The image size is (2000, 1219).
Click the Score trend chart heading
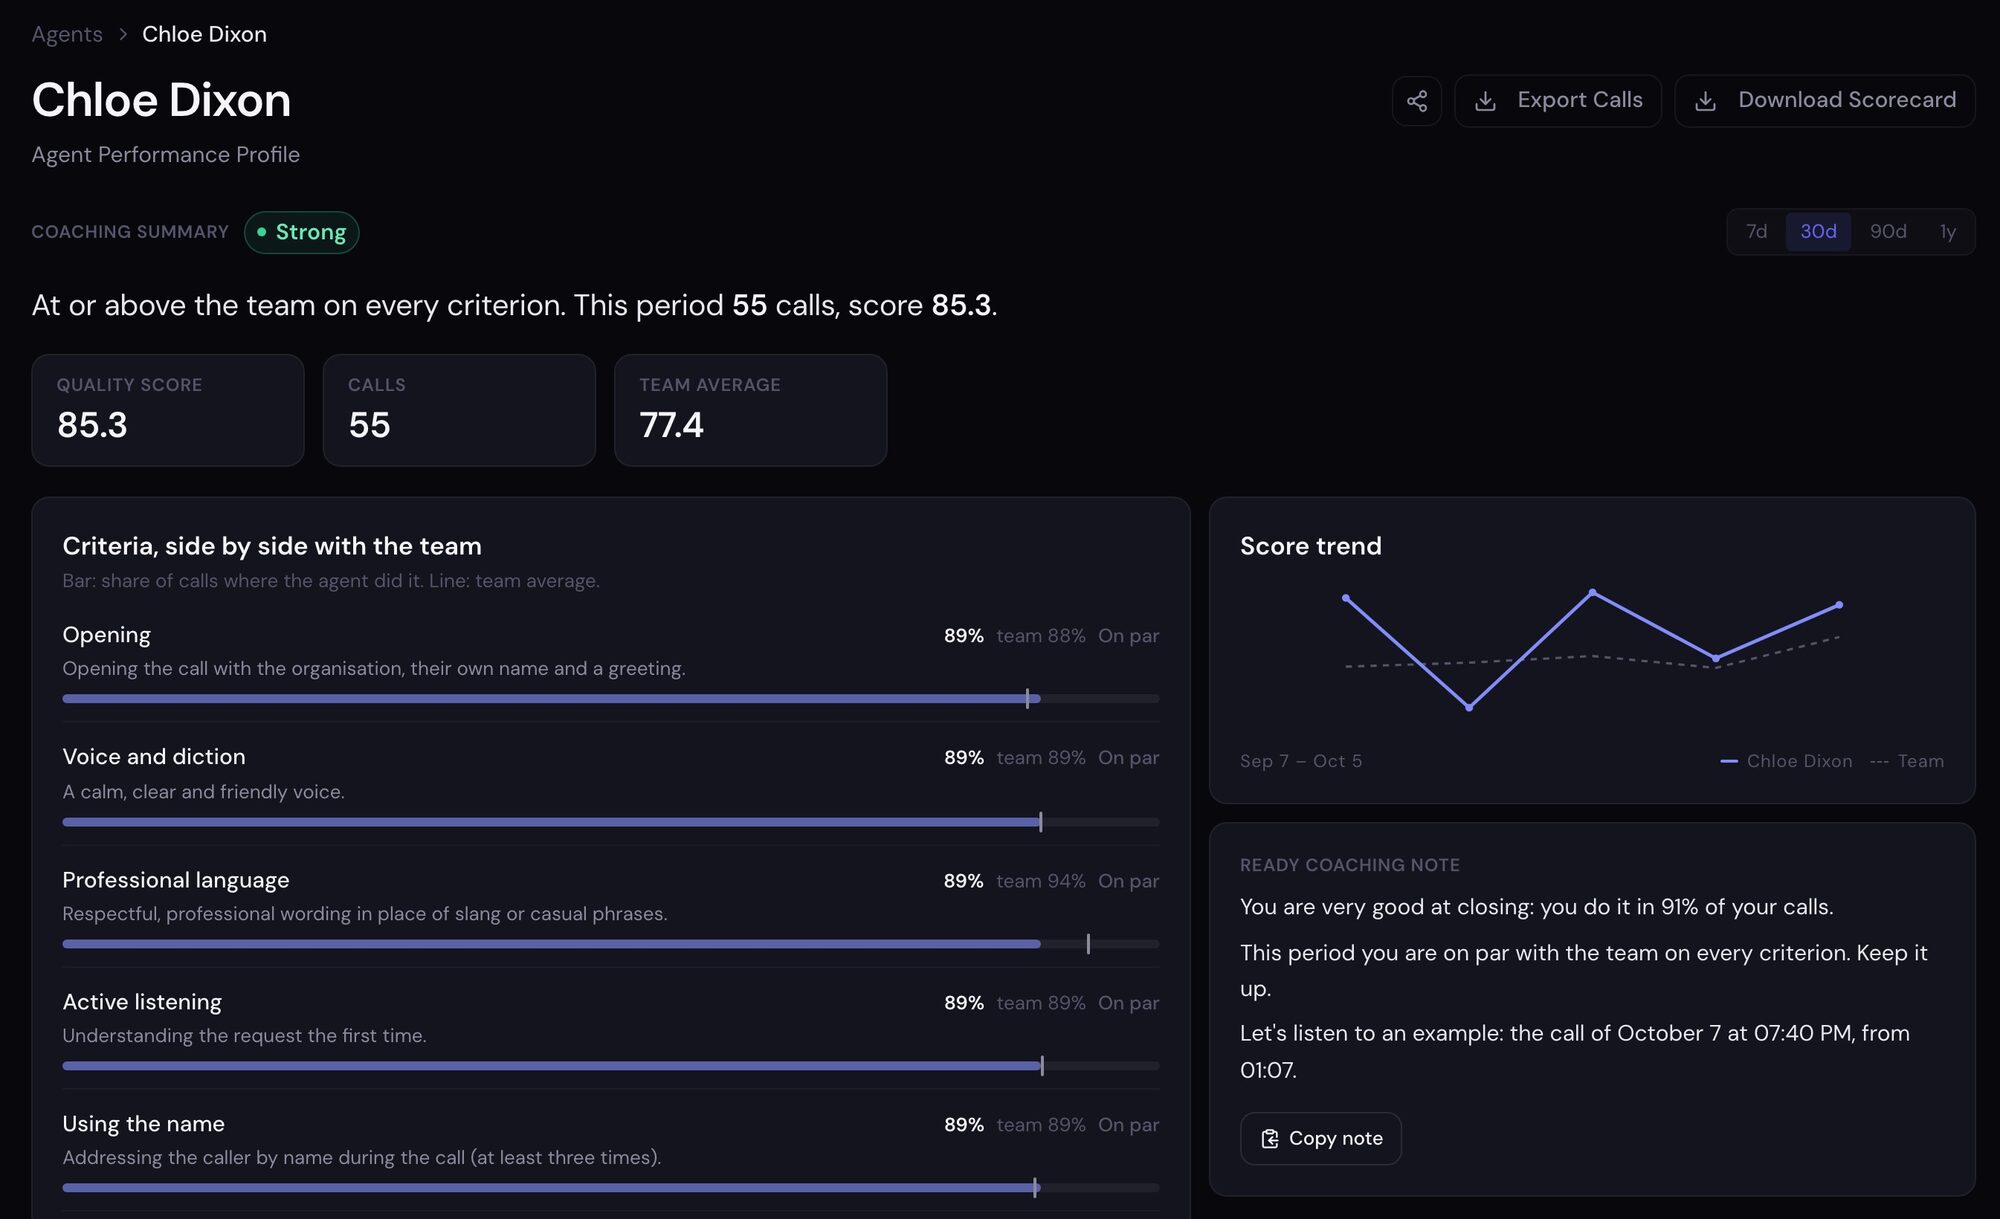(1310, 546)
